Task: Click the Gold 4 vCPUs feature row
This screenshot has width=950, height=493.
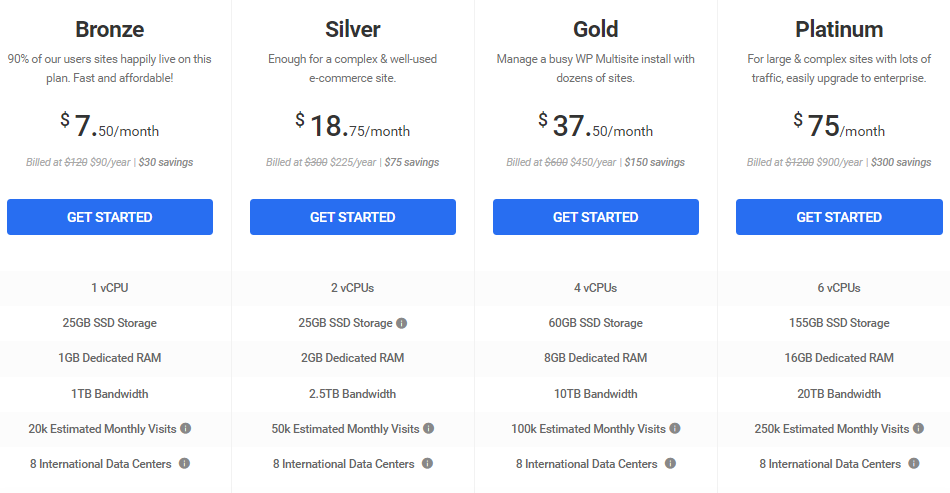Action: pyautogui.click(x=596, y=288)
